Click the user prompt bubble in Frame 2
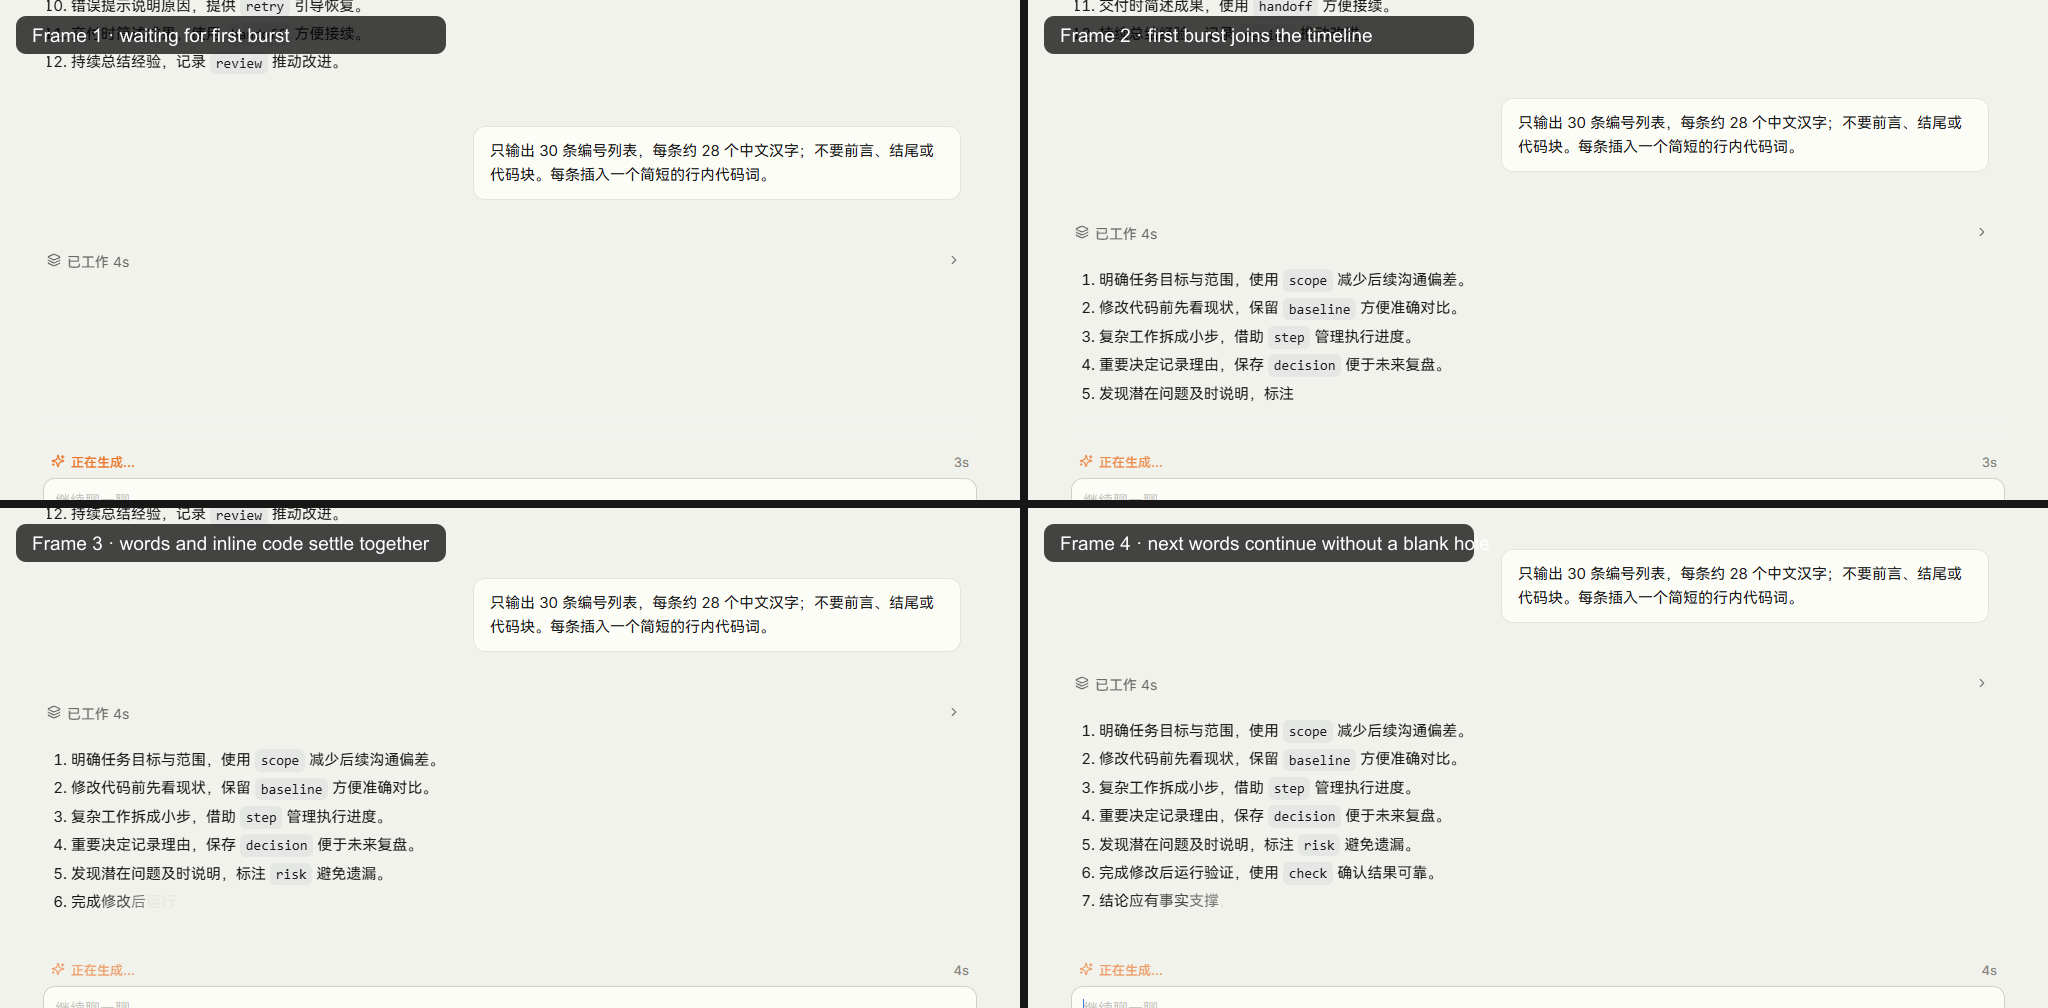This screenshot has height=1008, width=2048. 1745,135
